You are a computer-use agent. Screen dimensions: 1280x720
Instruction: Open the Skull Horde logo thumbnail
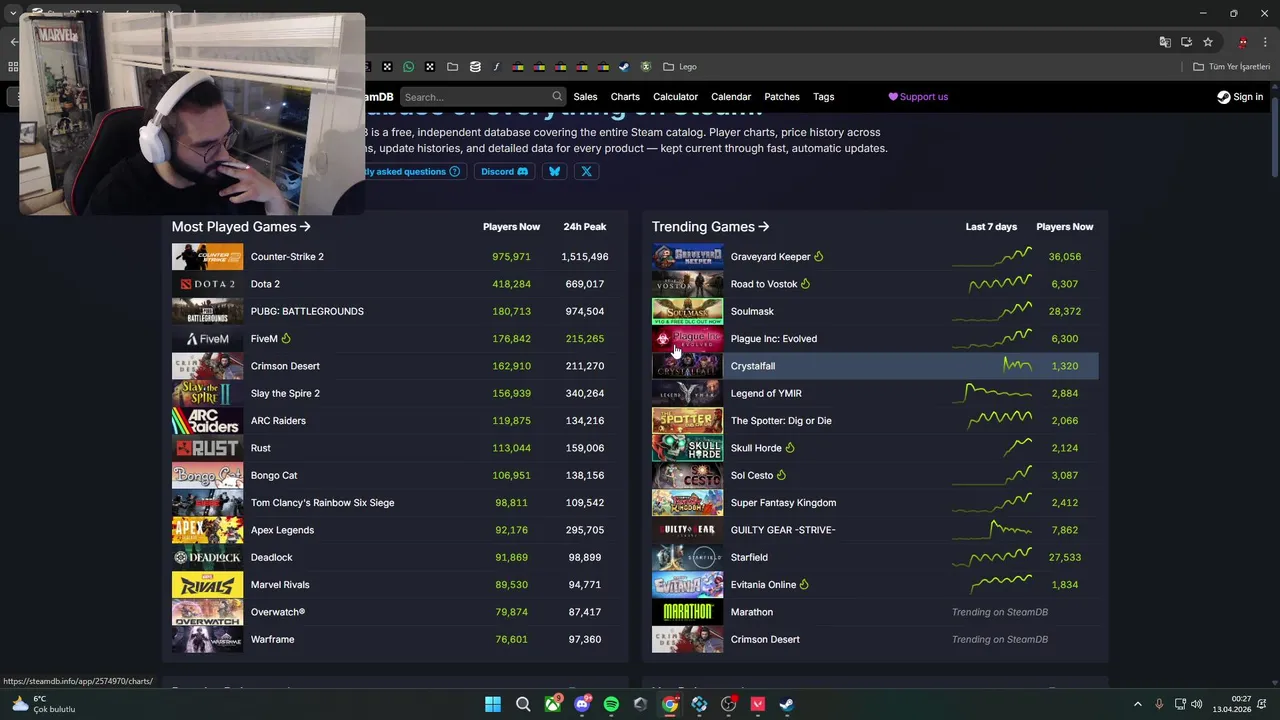click(687, 448)
